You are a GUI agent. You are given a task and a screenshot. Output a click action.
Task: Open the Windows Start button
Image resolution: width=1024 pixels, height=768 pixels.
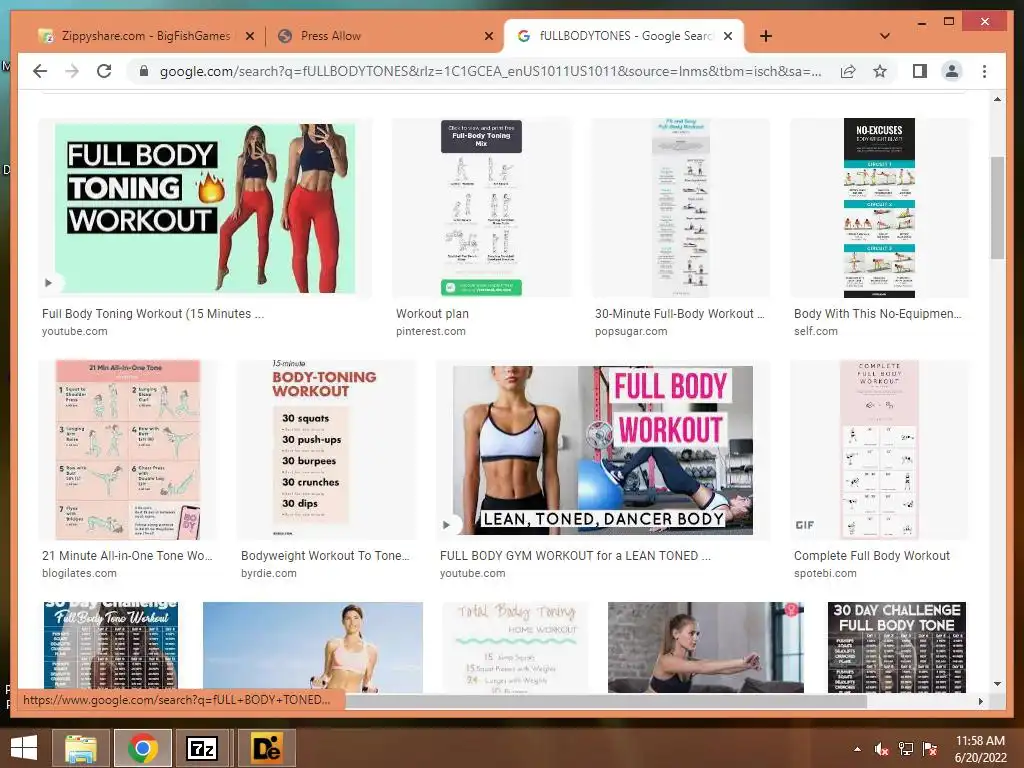tap(24, 748)
